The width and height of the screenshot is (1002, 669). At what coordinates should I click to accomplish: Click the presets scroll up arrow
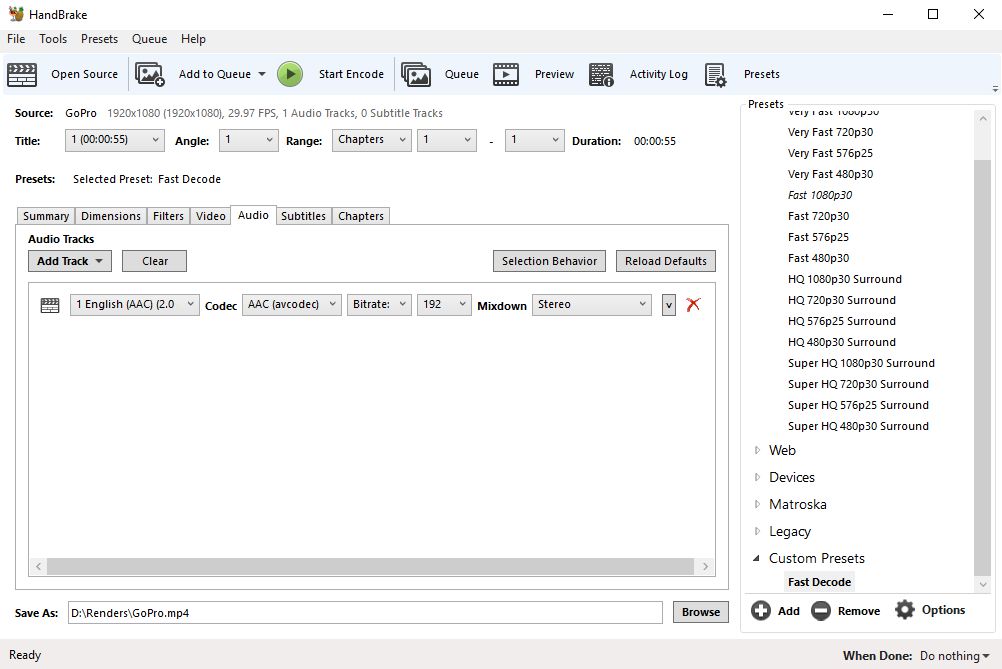(982, 118)
